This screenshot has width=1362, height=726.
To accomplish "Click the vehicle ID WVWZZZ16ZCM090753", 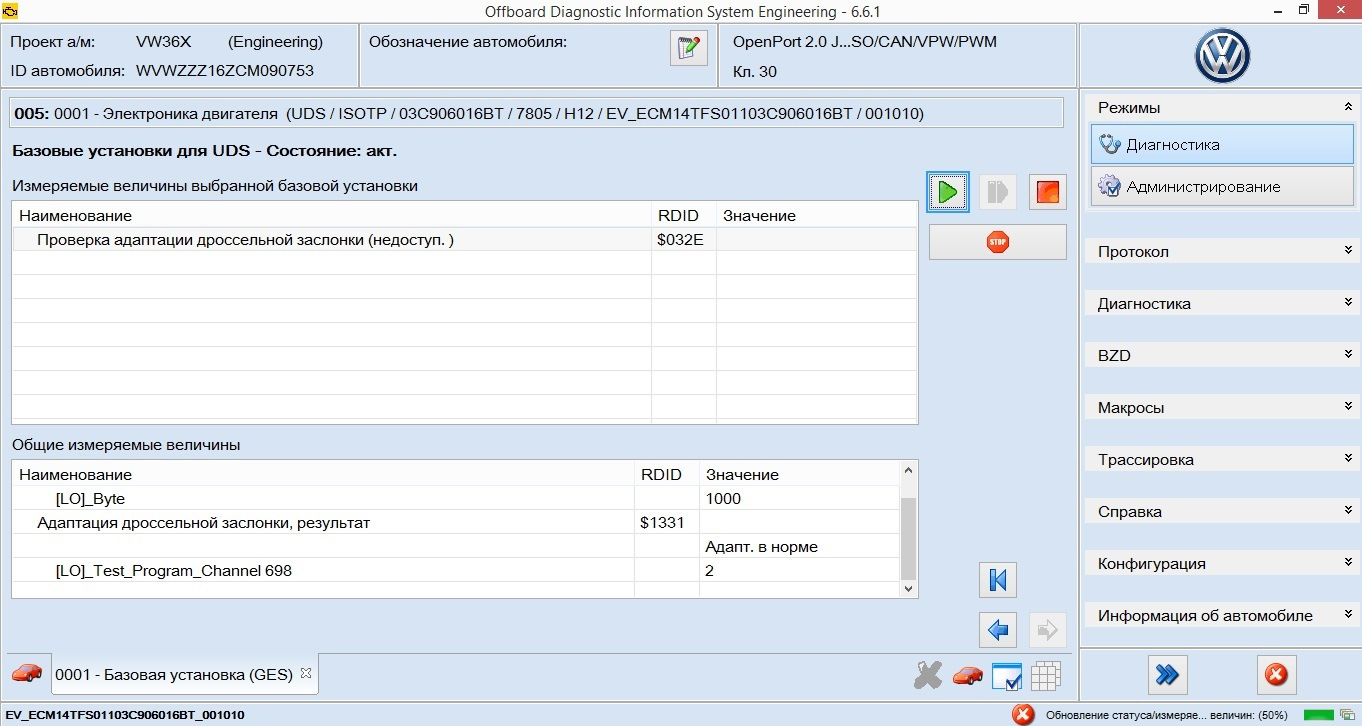I will [x=225, y=71].
